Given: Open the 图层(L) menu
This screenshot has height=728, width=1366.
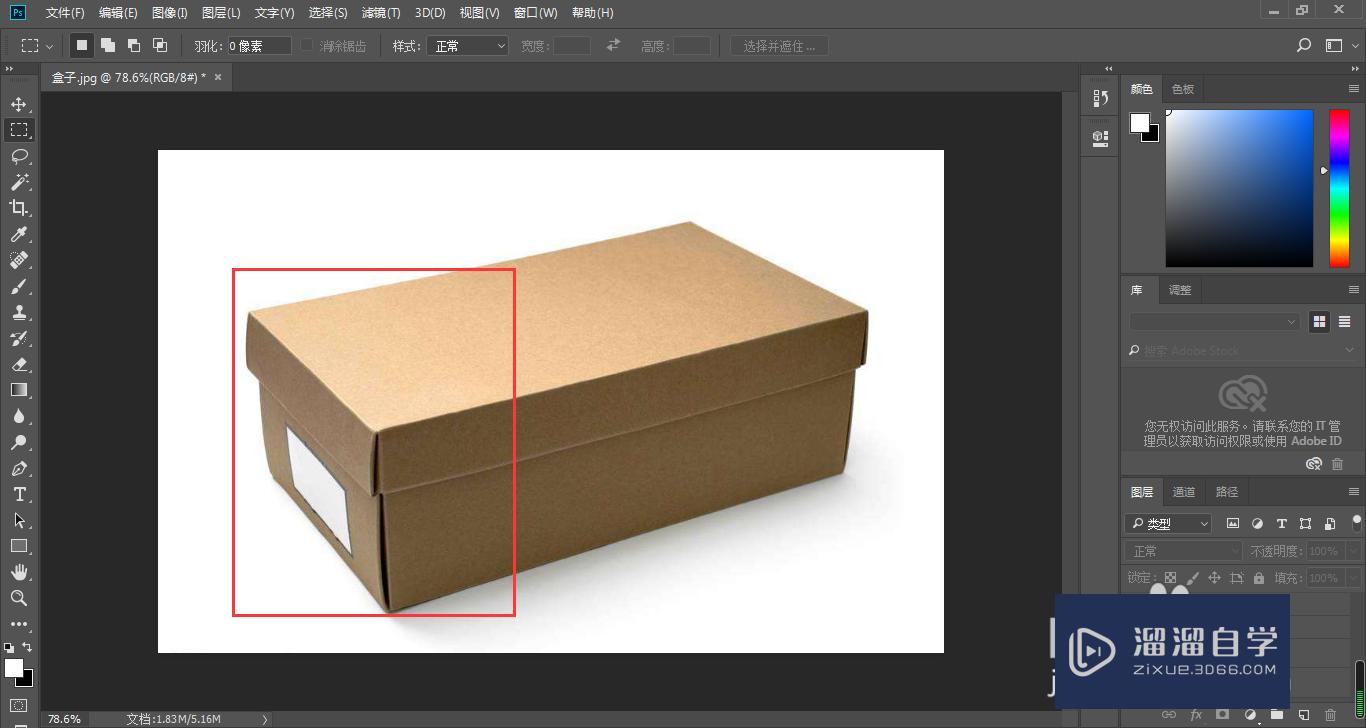Looking at the screenshot, I should click(221, 13).
